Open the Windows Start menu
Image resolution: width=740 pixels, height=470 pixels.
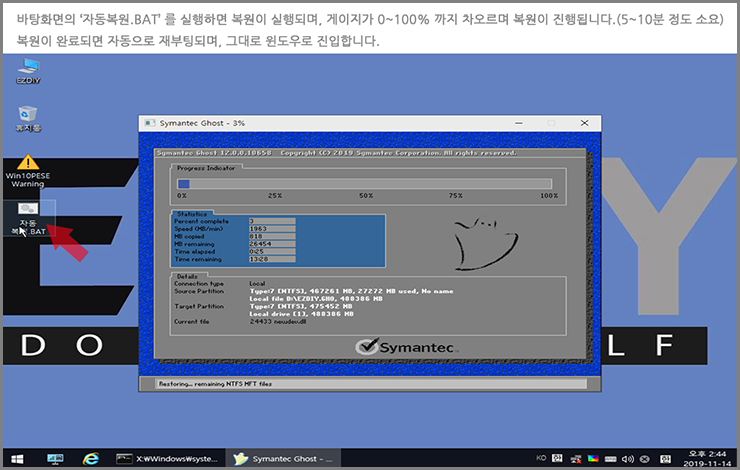click(17, 459)
